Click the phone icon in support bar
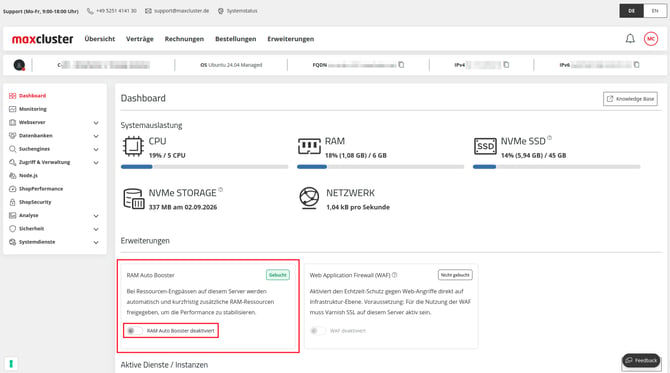670x373 pixels. point(90,11)
